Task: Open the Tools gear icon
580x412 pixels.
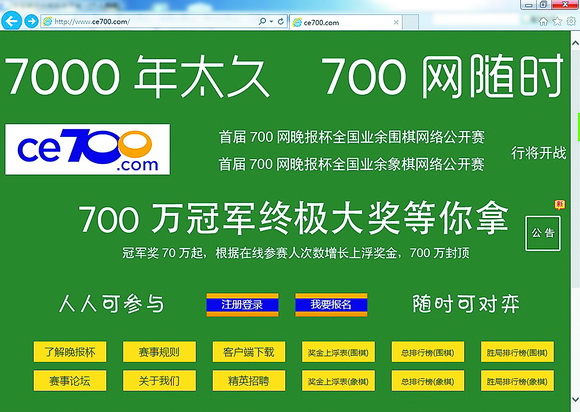Action: pos(571,21)
